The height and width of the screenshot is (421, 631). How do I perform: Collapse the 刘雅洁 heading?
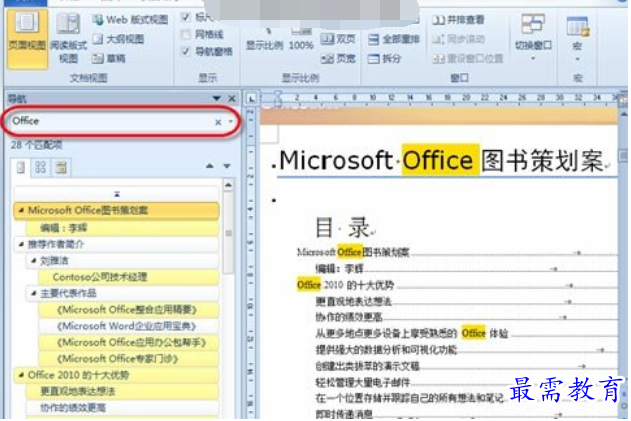click(34, 260)
